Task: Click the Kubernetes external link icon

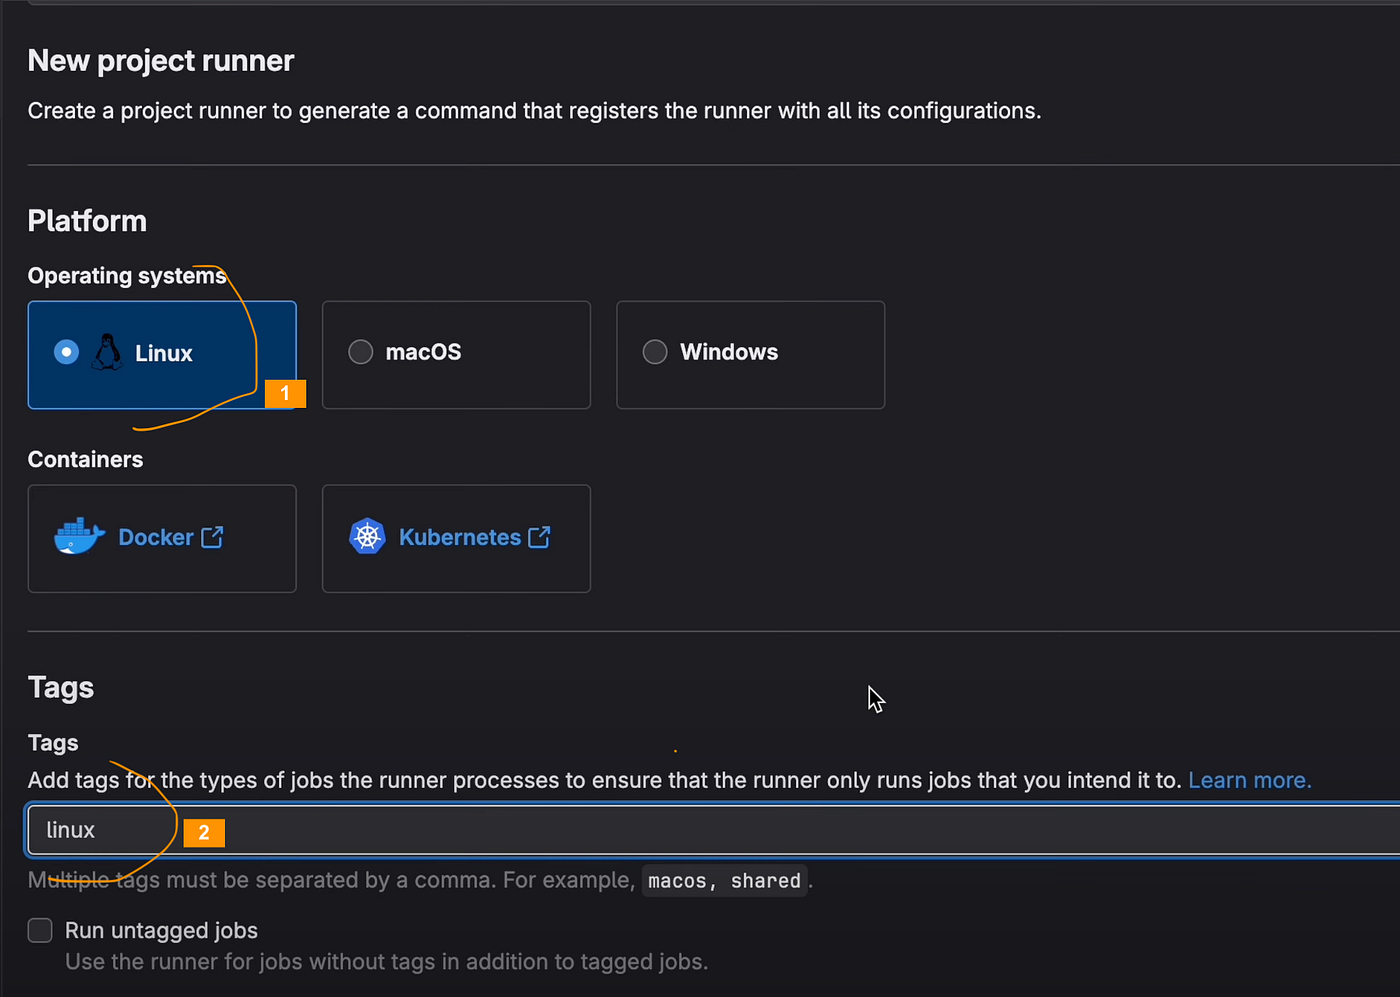Action: pos(539,537)
